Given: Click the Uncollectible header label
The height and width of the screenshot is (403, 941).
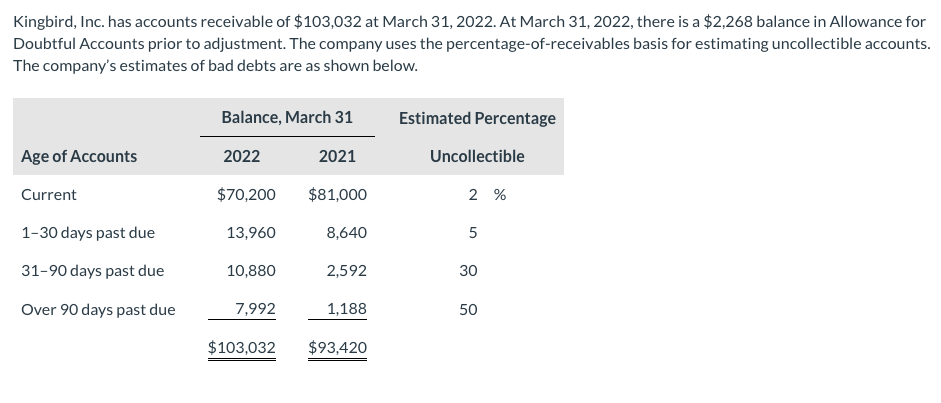Looking at the screenshot, I should click(x=477, y=157).
